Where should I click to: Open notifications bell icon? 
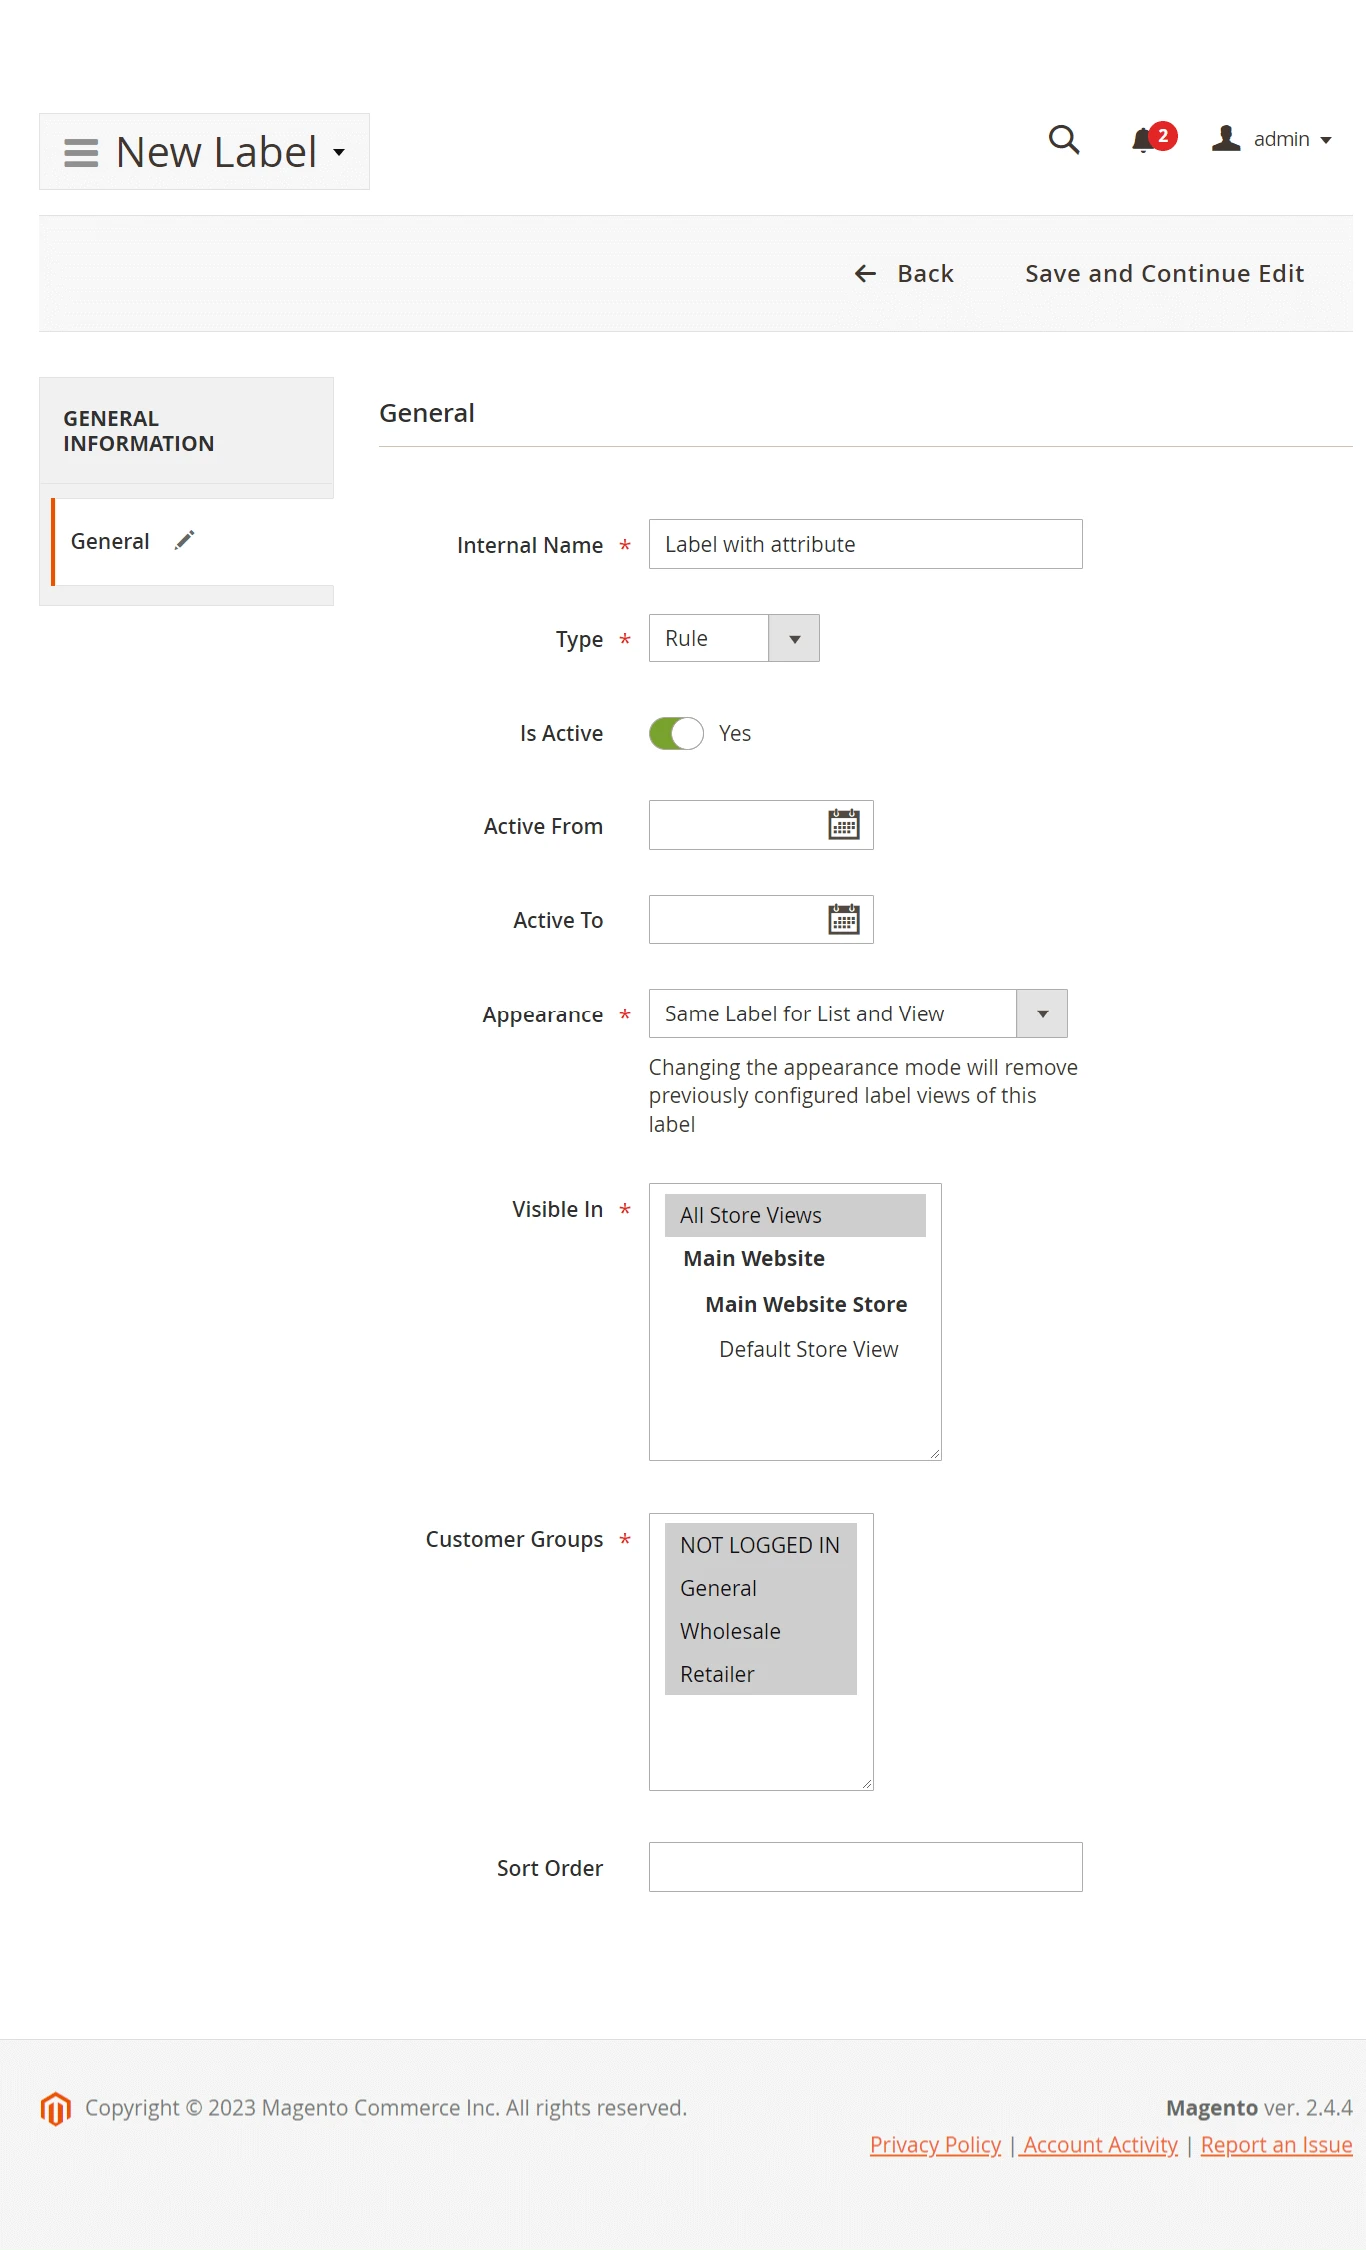tap(1143, 139)
